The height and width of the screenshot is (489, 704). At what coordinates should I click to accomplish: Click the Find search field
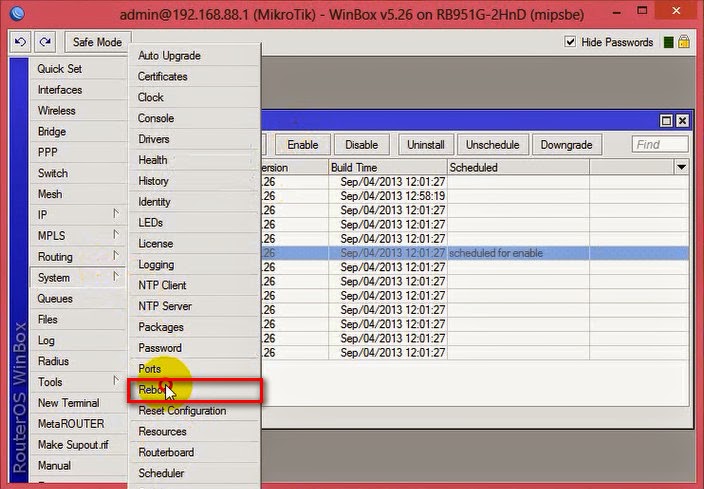(x=660, y=145)
